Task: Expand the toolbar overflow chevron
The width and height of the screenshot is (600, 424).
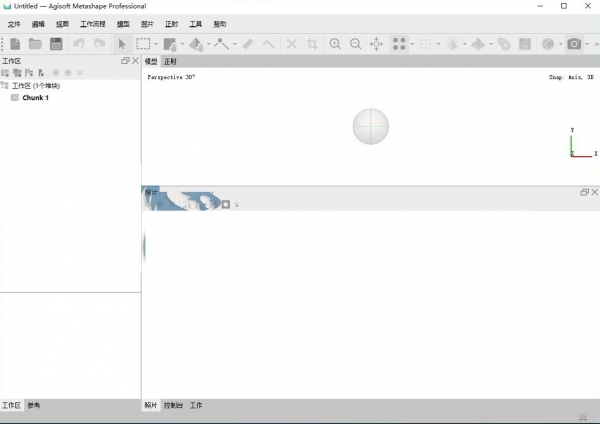Action: click(x=596, y=44)
